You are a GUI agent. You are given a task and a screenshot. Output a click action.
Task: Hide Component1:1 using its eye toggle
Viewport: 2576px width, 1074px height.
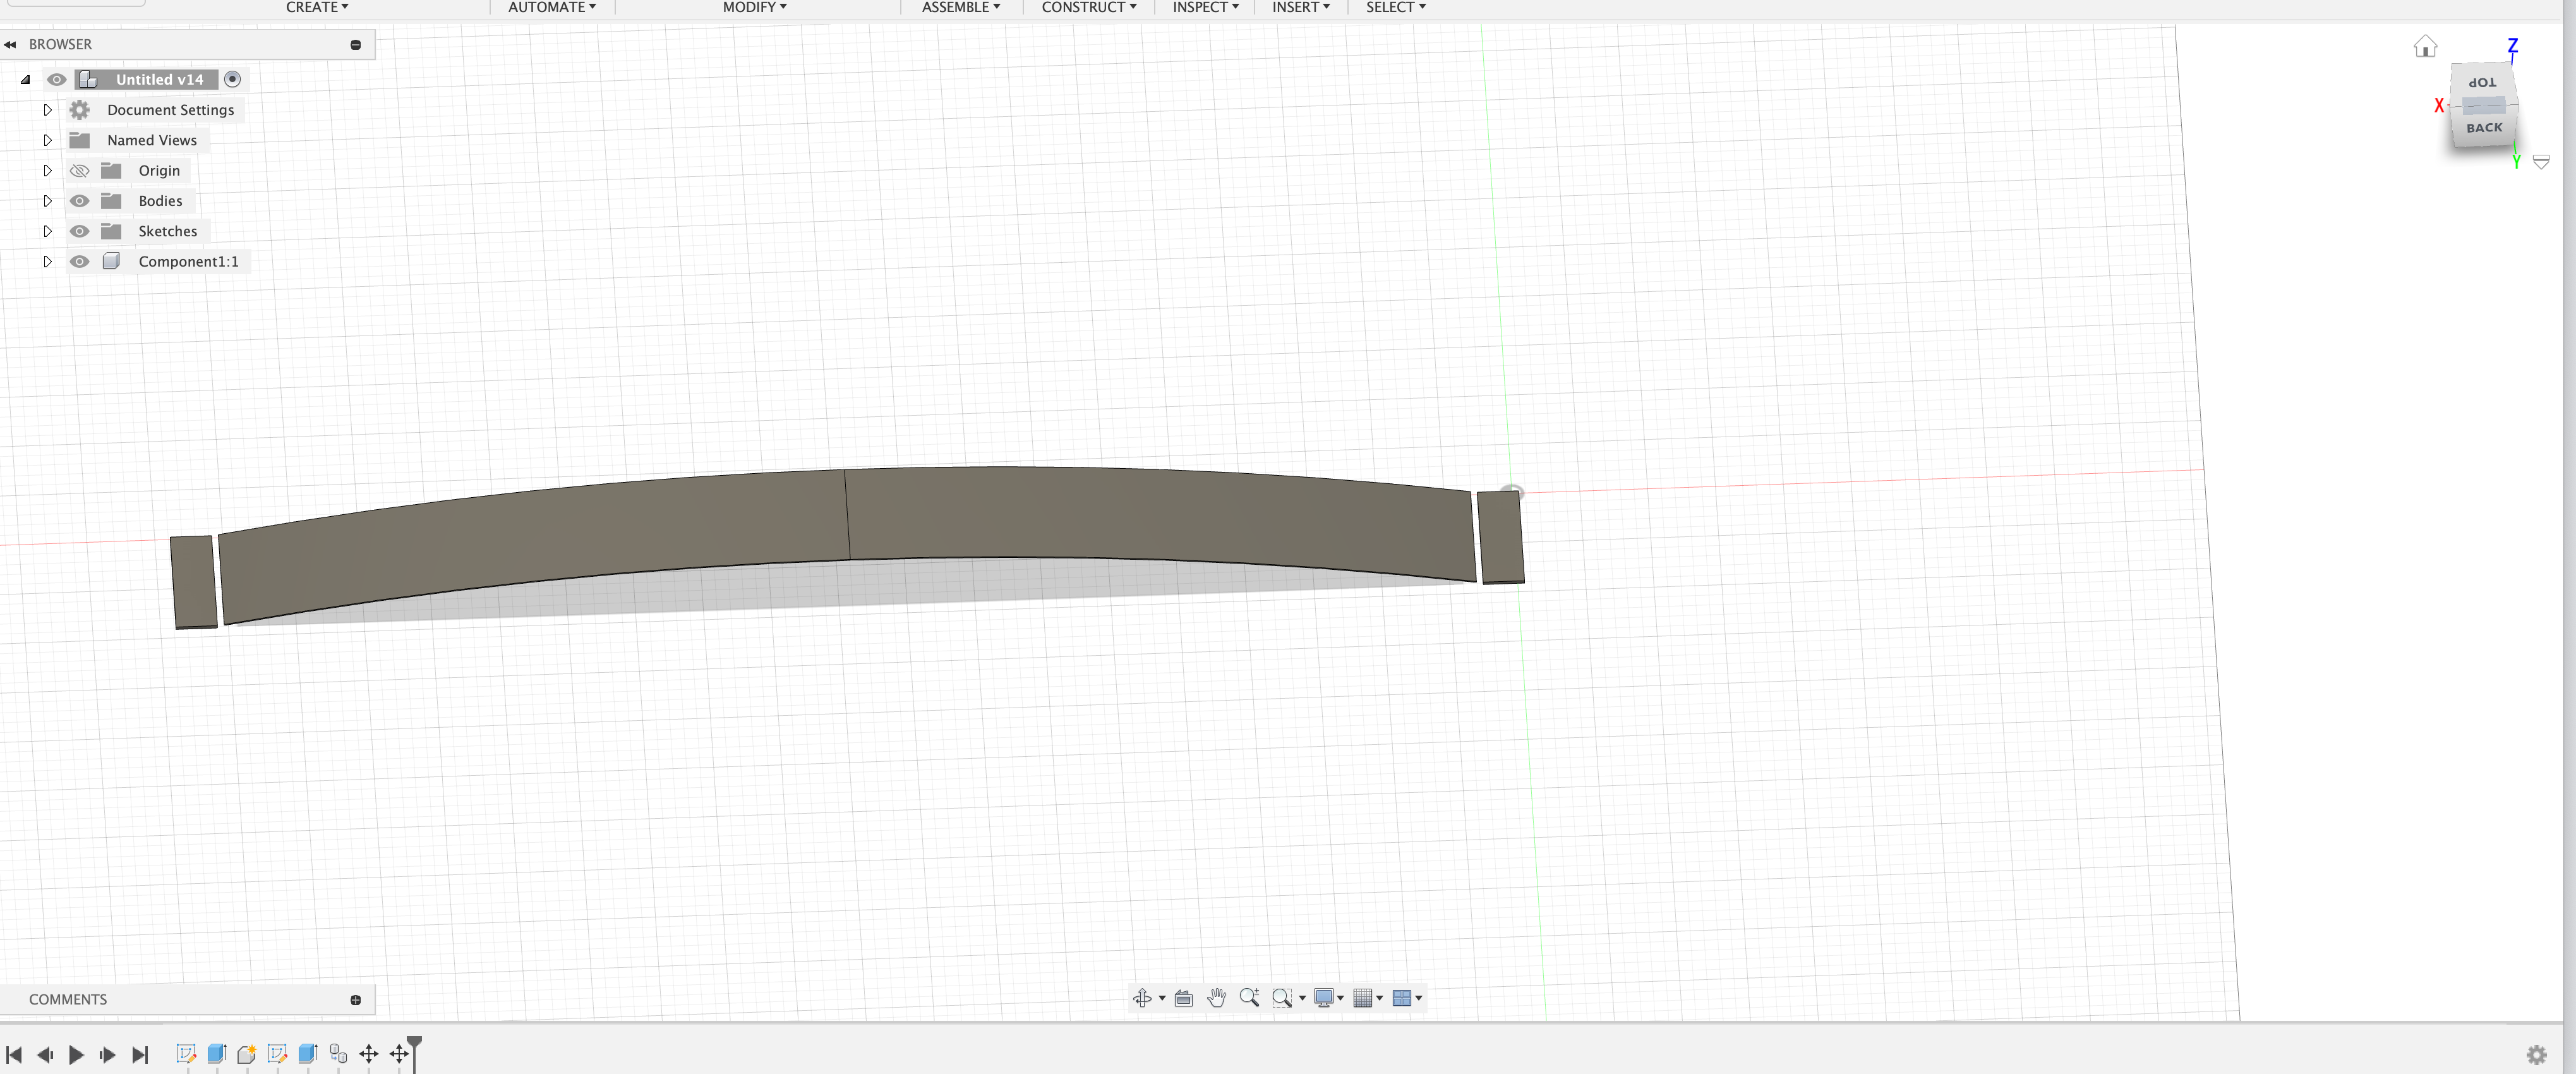79,261
